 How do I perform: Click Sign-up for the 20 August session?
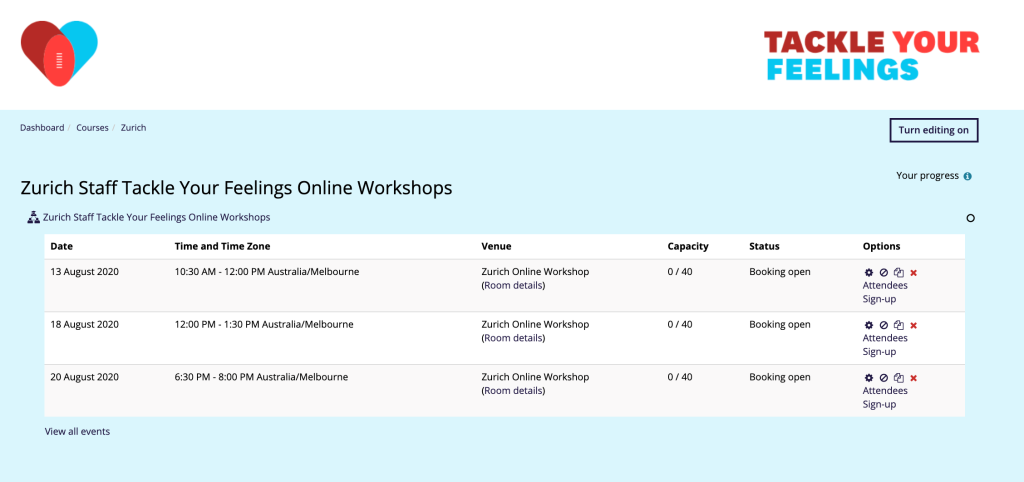pyautogui.click(x=879, y=404)
